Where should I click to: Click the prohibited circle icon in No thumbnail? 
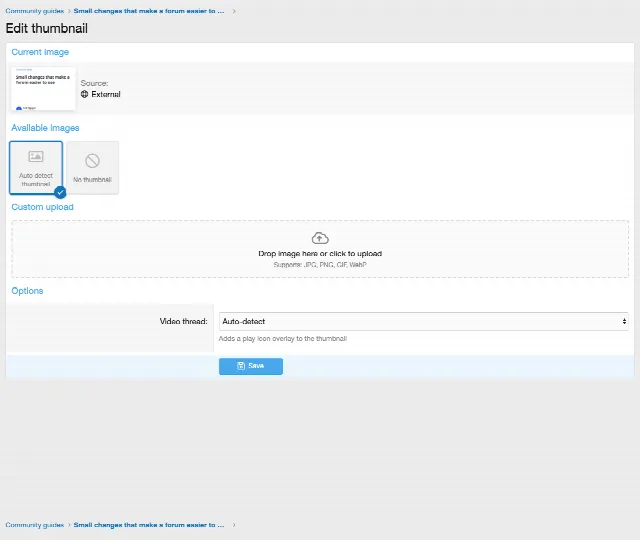coord(92,161)
